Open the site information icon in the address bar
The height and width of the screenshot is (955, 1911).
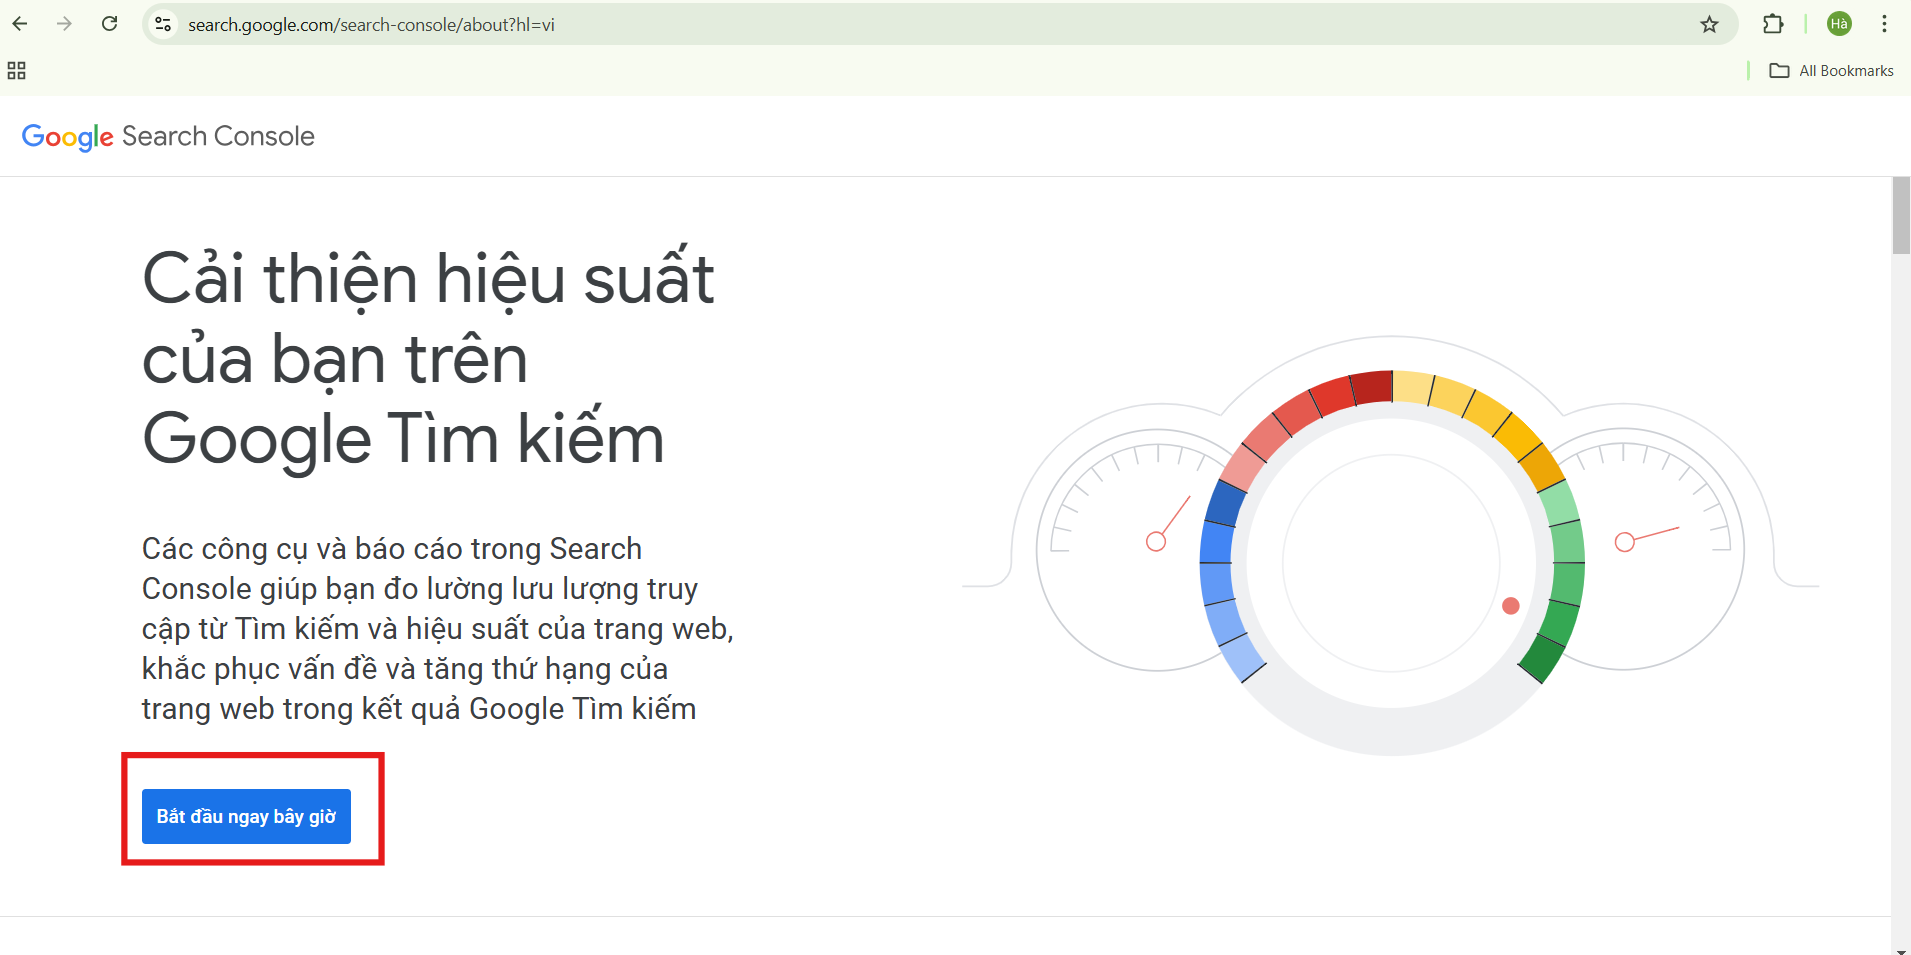pyautogui.click(x=163, y=24)
